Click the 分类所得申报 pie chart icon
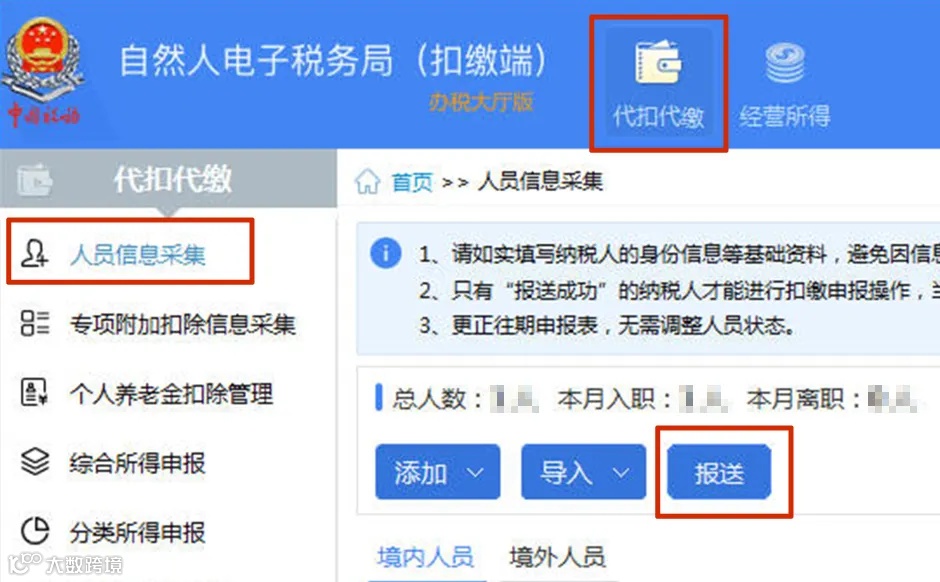This screenshot has height=582, width=940. (x=35, y=531)
